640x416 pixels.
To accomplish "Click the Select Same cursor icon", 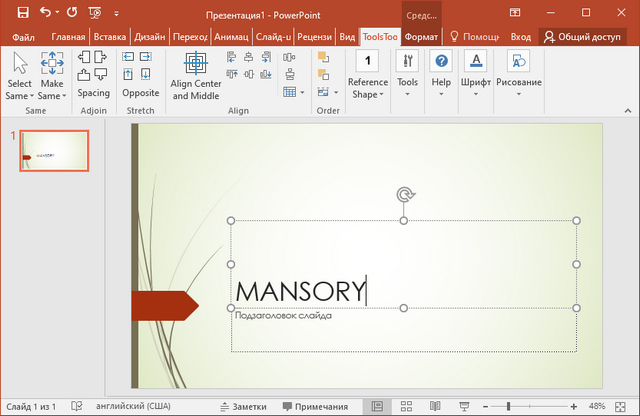I will 19,64.
